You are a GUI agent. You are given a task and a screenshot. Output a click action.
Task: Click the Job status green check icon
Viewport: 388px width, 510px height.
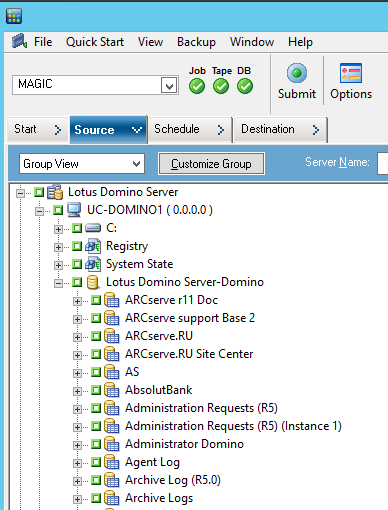pyautogui.click(x=197, y=86)
